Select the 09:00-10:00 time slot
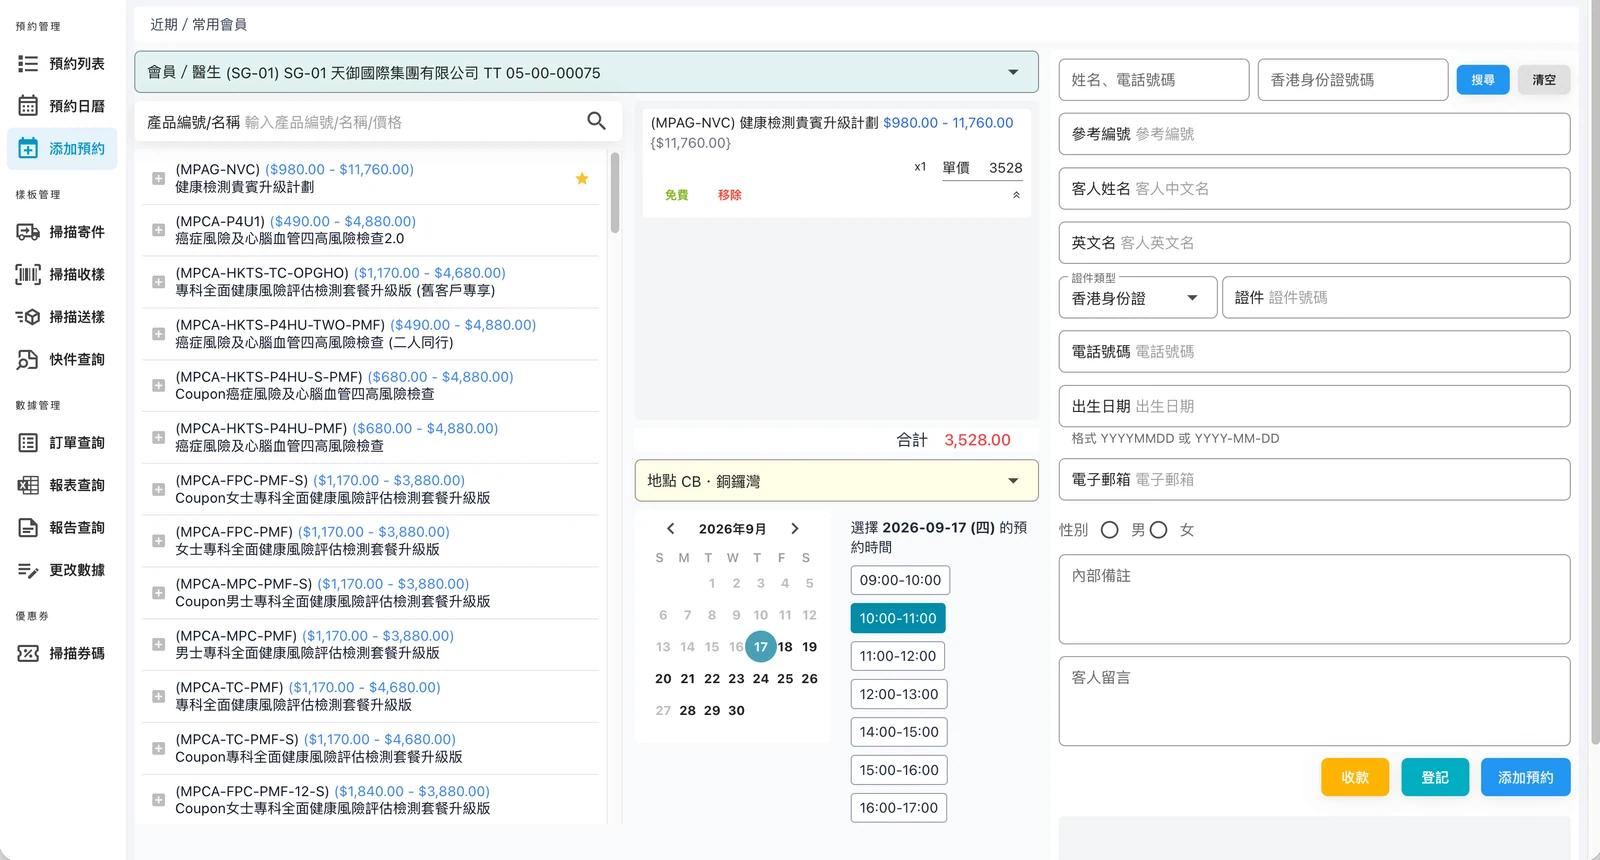 [900, 580]
